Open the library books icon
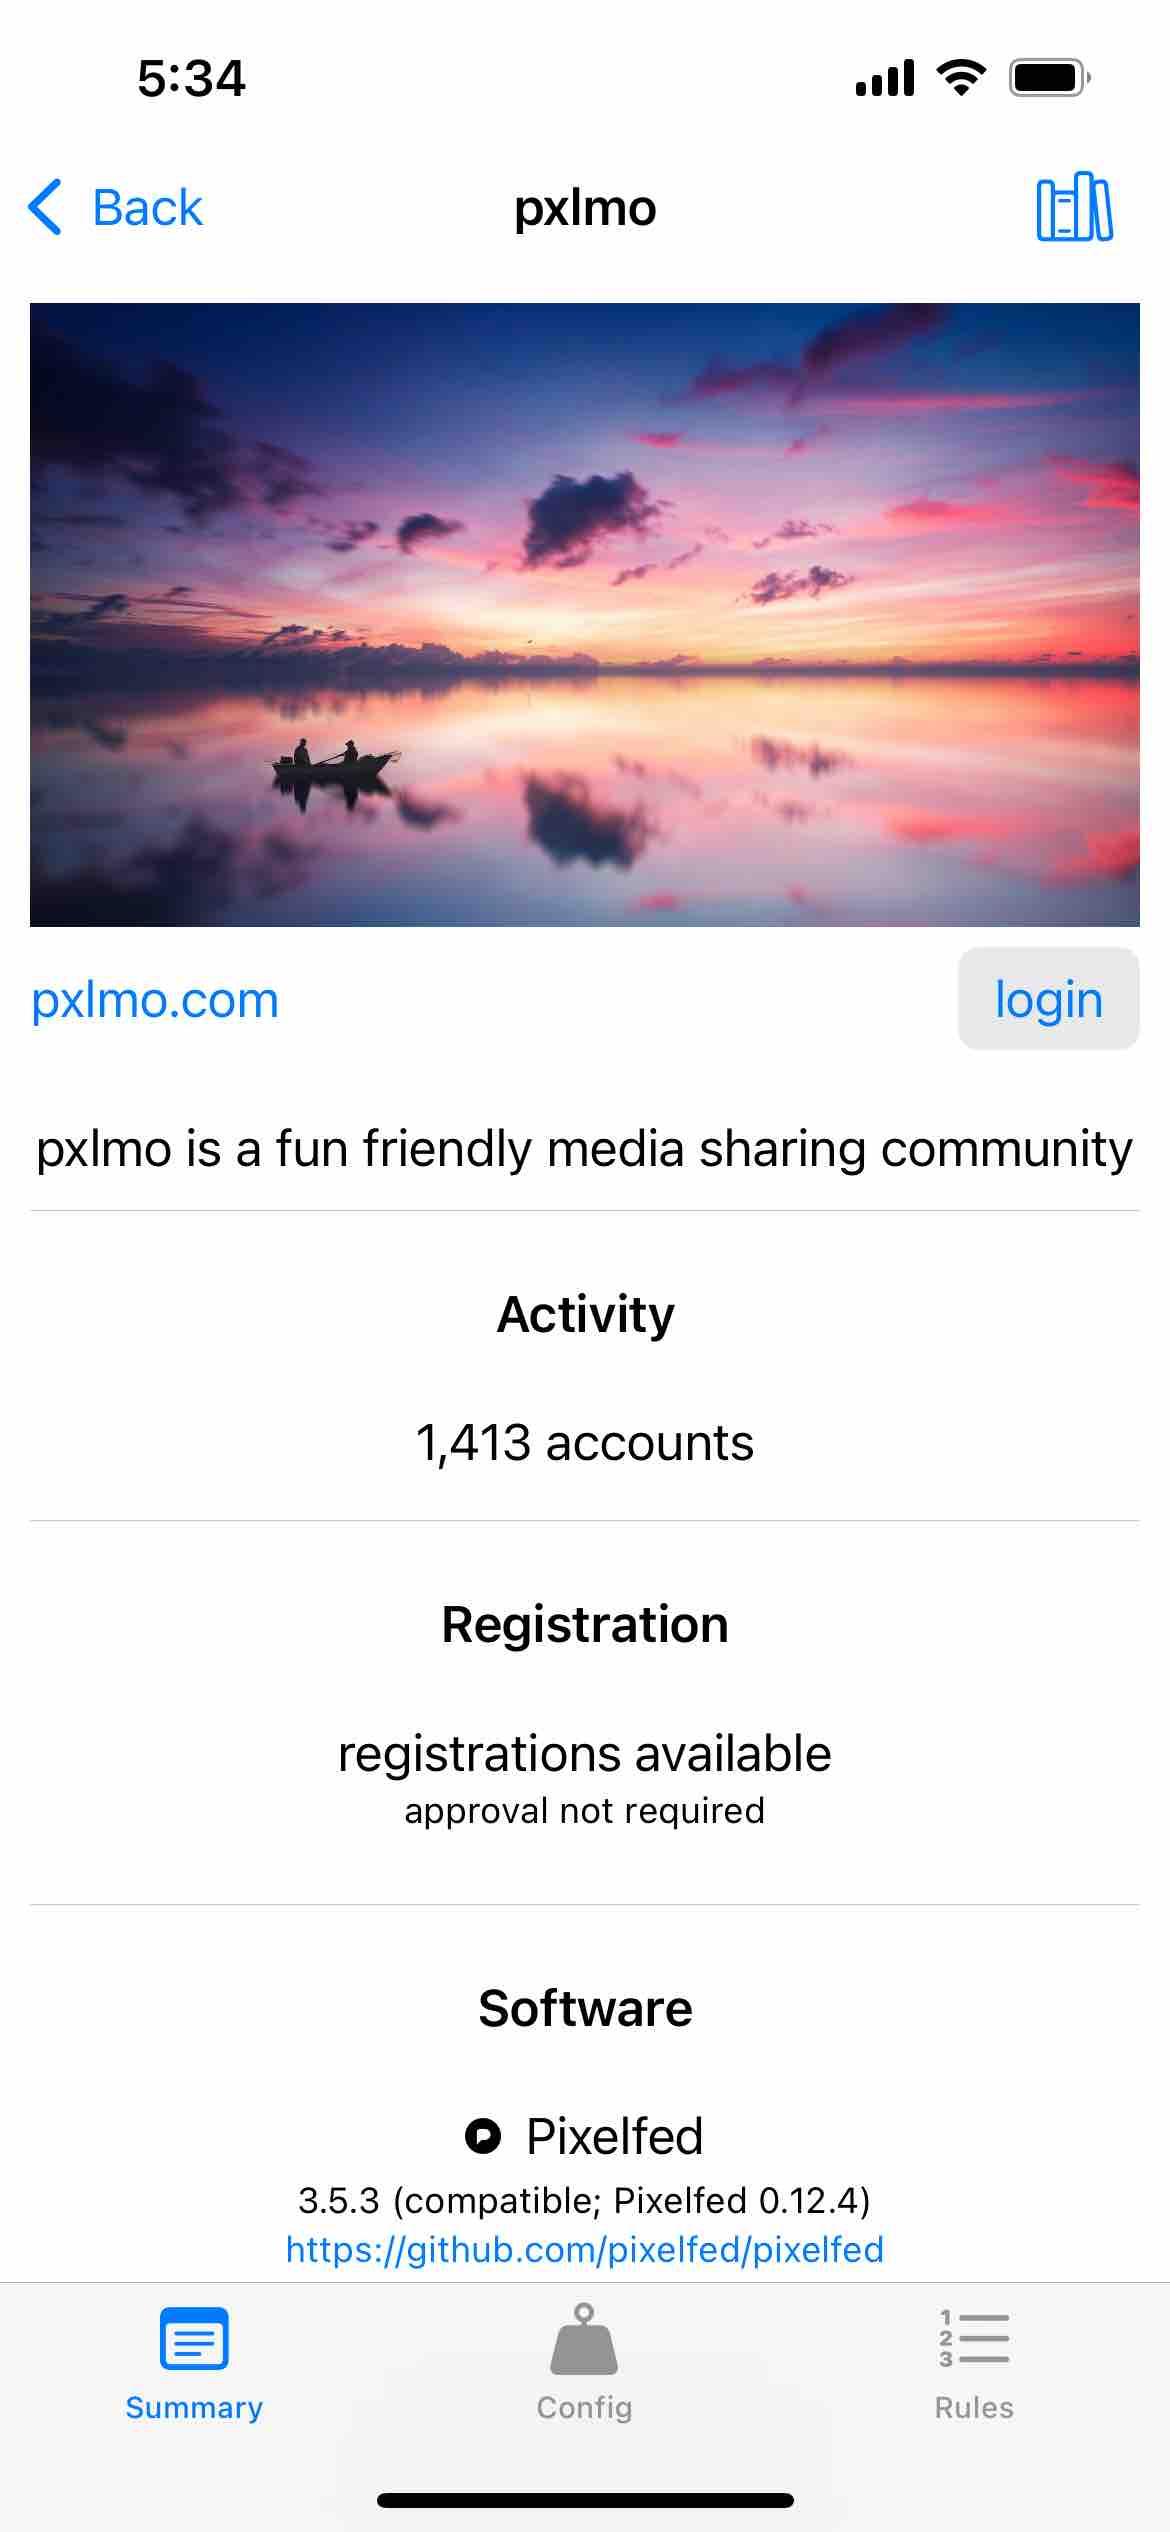 (1074, 208)
